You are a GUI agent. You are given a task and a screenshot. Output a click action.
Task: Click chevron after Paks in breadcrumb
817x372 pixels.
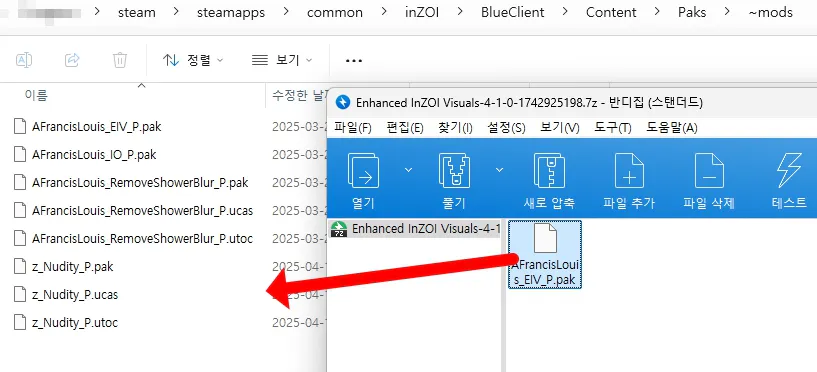click(x=727, y=12)
